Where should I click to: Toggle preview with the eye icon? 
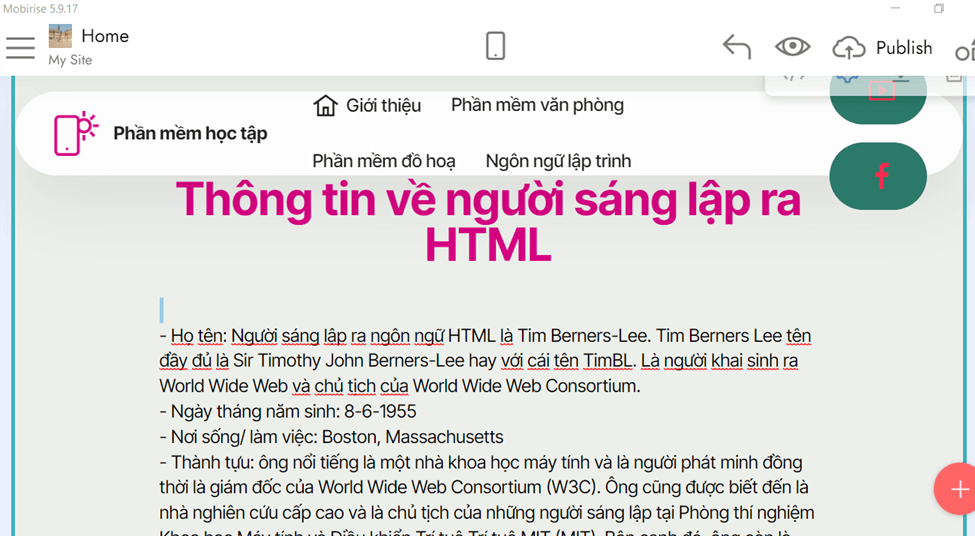tap(792, 47)
